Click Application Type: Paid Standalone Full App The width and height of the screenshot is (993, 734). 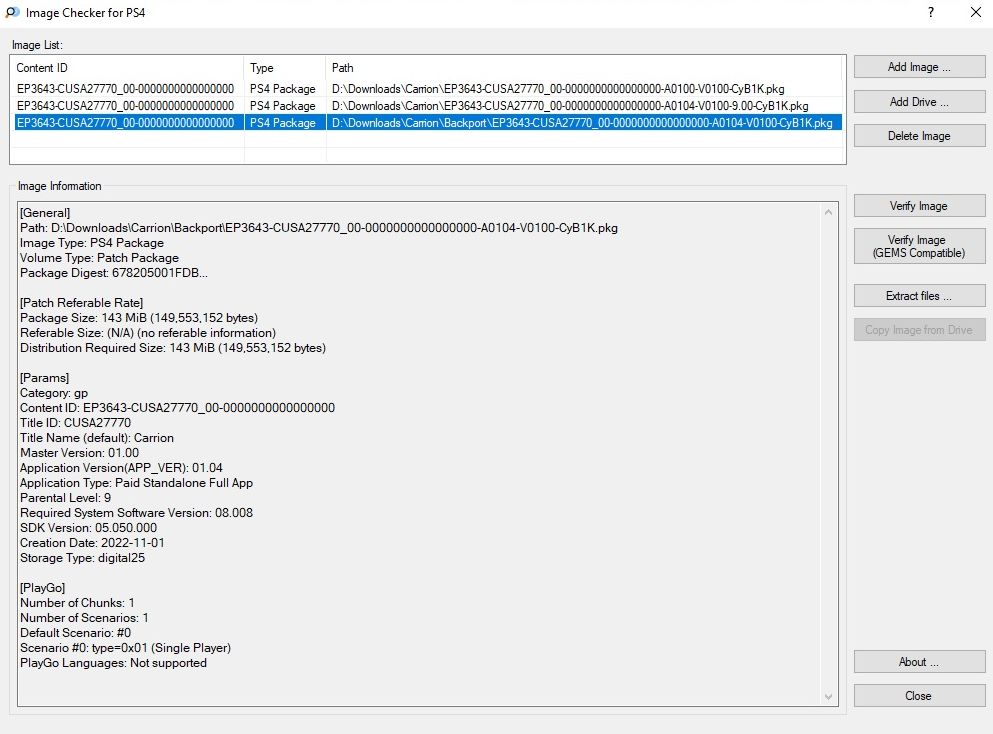pyautogui.click(x=136, y=483)
